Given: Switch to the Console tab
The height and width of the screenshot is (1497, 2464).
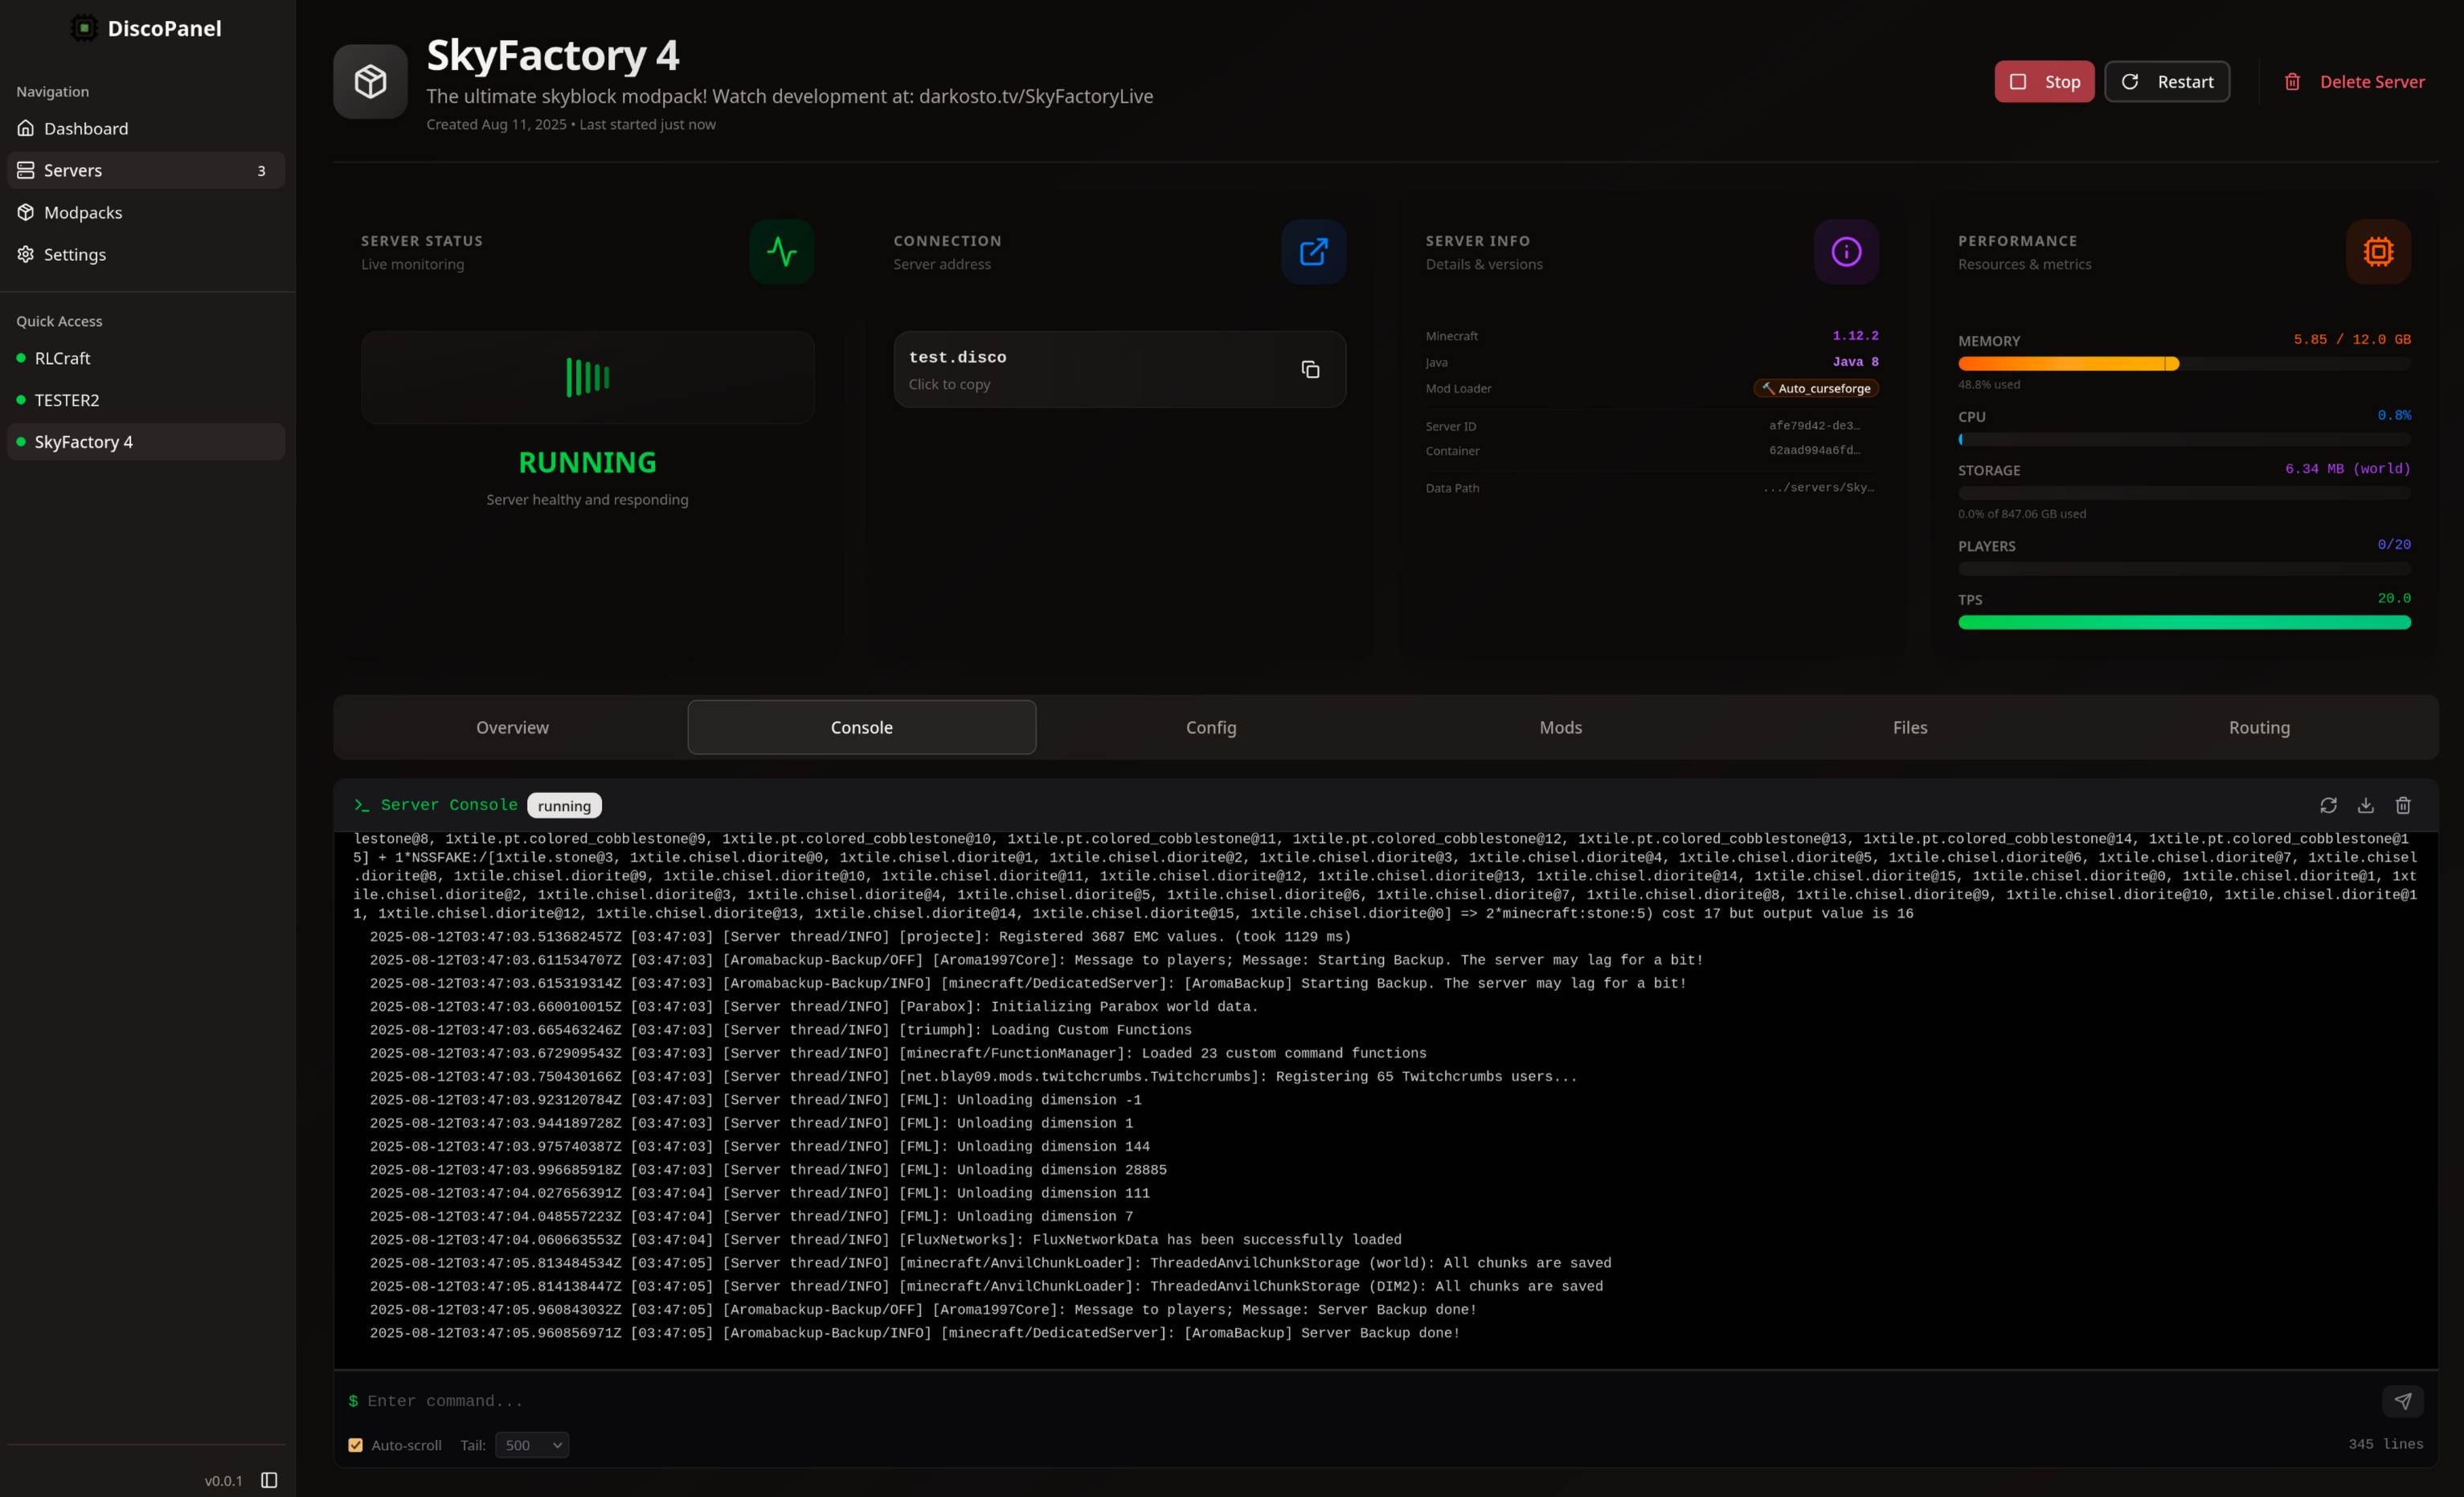Looking at the screenshot, I should [x=862, y=727].
